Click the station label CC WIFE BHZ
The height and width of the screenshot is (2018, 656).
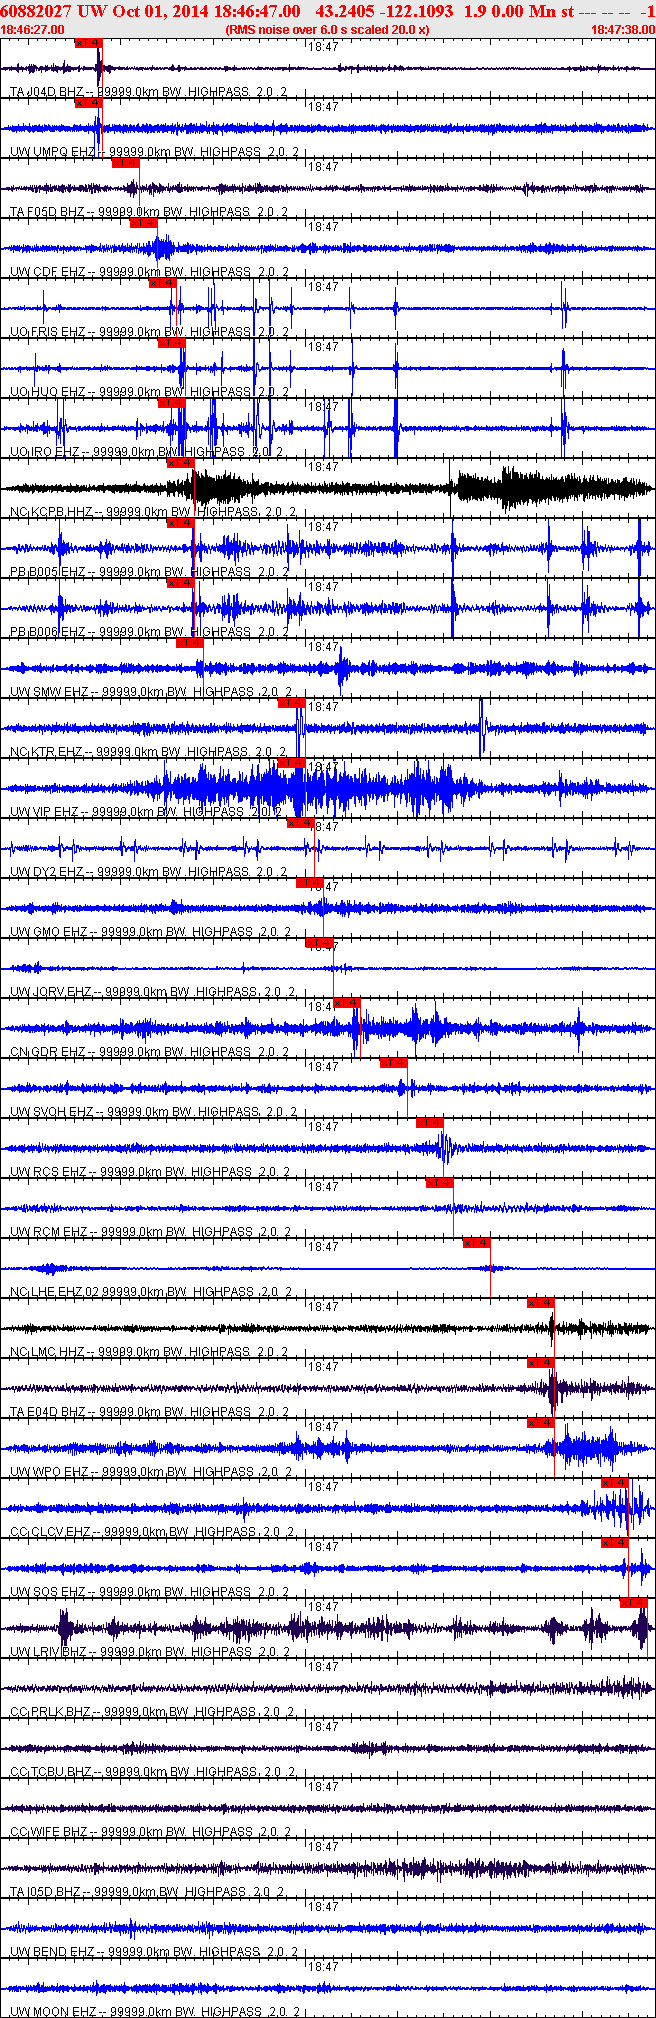tap(49, 1832)
